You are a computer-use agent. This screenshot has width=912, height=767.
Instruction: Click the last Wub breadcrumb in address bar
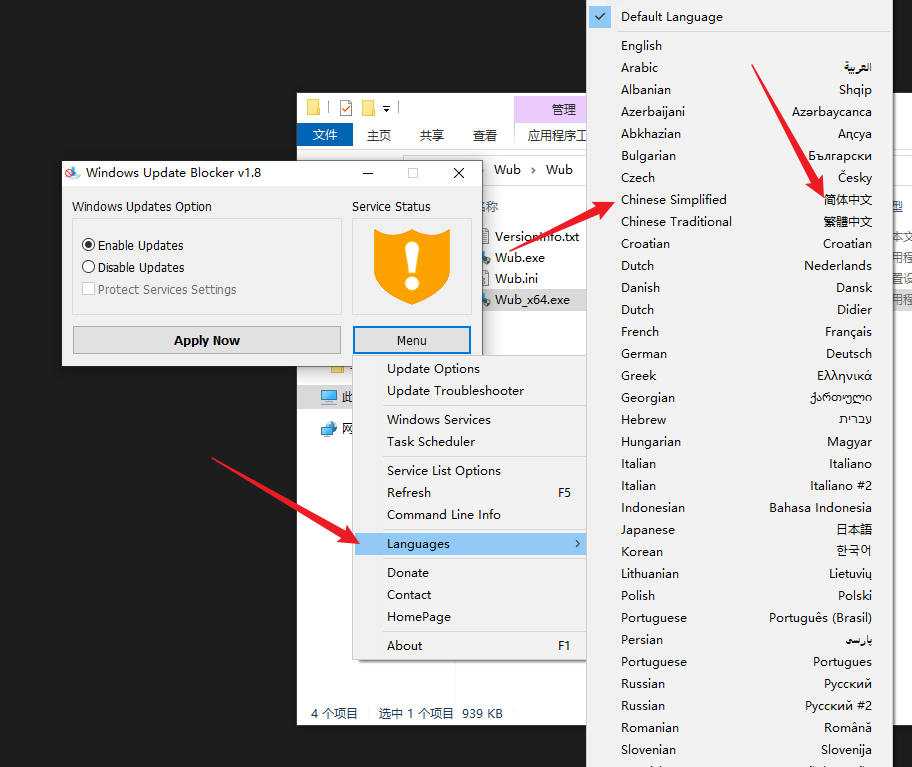click(559, 170)
